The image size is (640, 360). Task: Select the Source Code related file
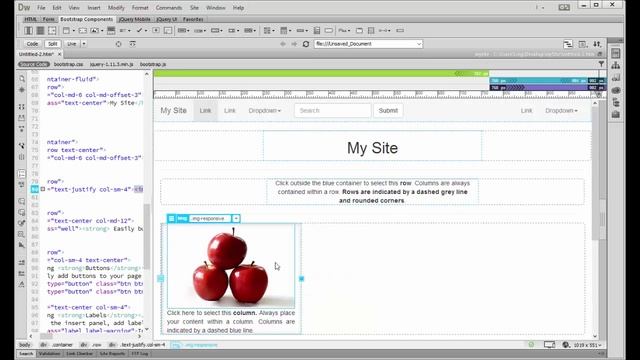coord(33,64)
